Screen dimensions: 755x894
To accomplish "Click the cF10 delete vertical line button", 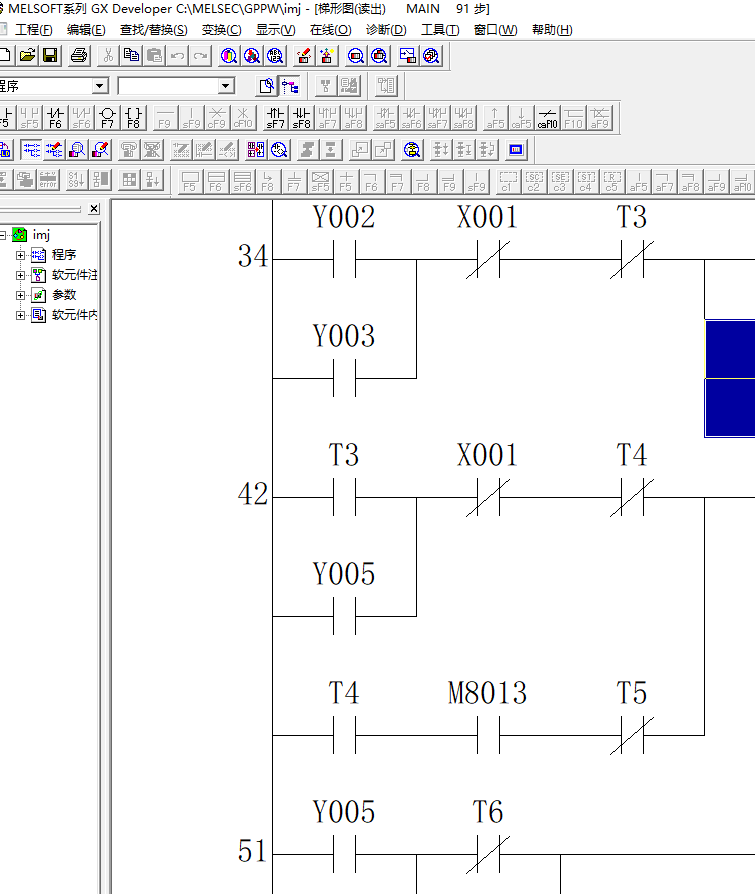I will [243, 117].
